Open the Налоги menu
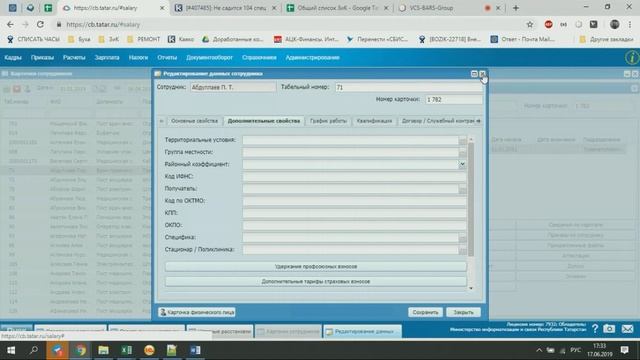The image size is (640, 360). point(138,58)
